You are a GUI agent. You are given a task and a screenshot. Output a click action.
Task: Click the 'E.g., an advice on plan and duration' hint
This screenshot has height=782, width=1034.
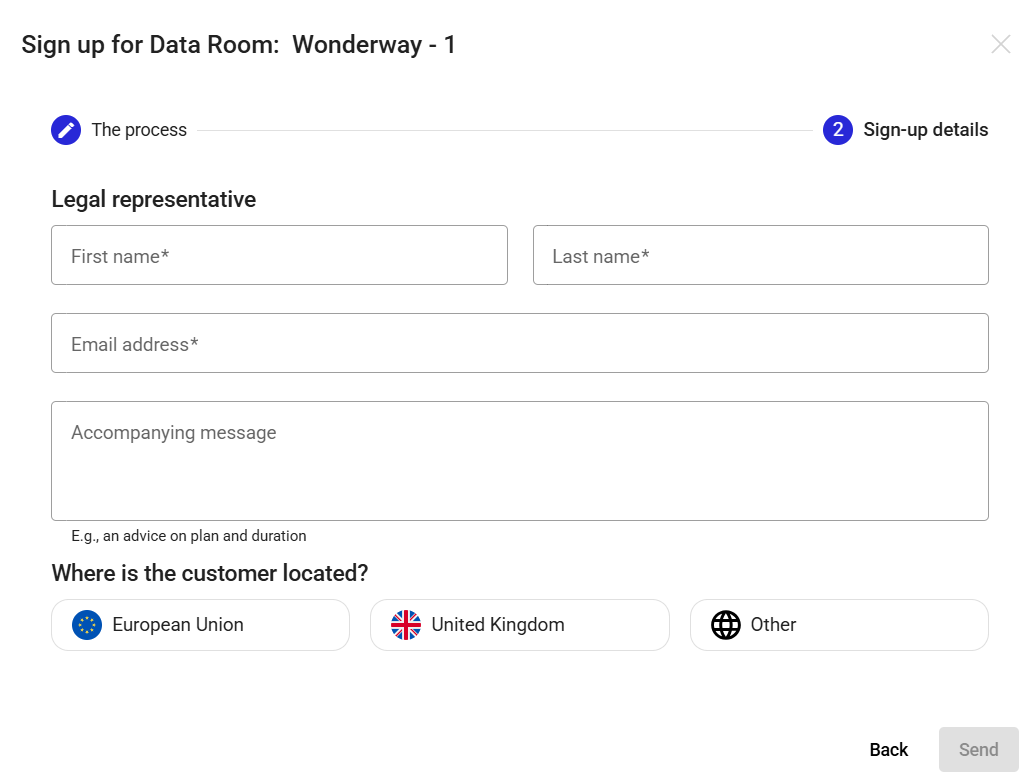coord(189,536)
